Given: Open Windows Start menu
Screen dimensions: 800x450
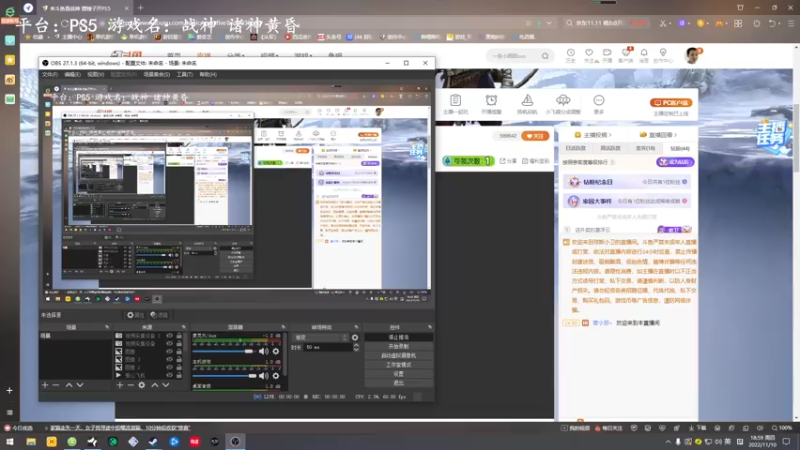Looking at the screenshot, I should click(x=10, y=441).
